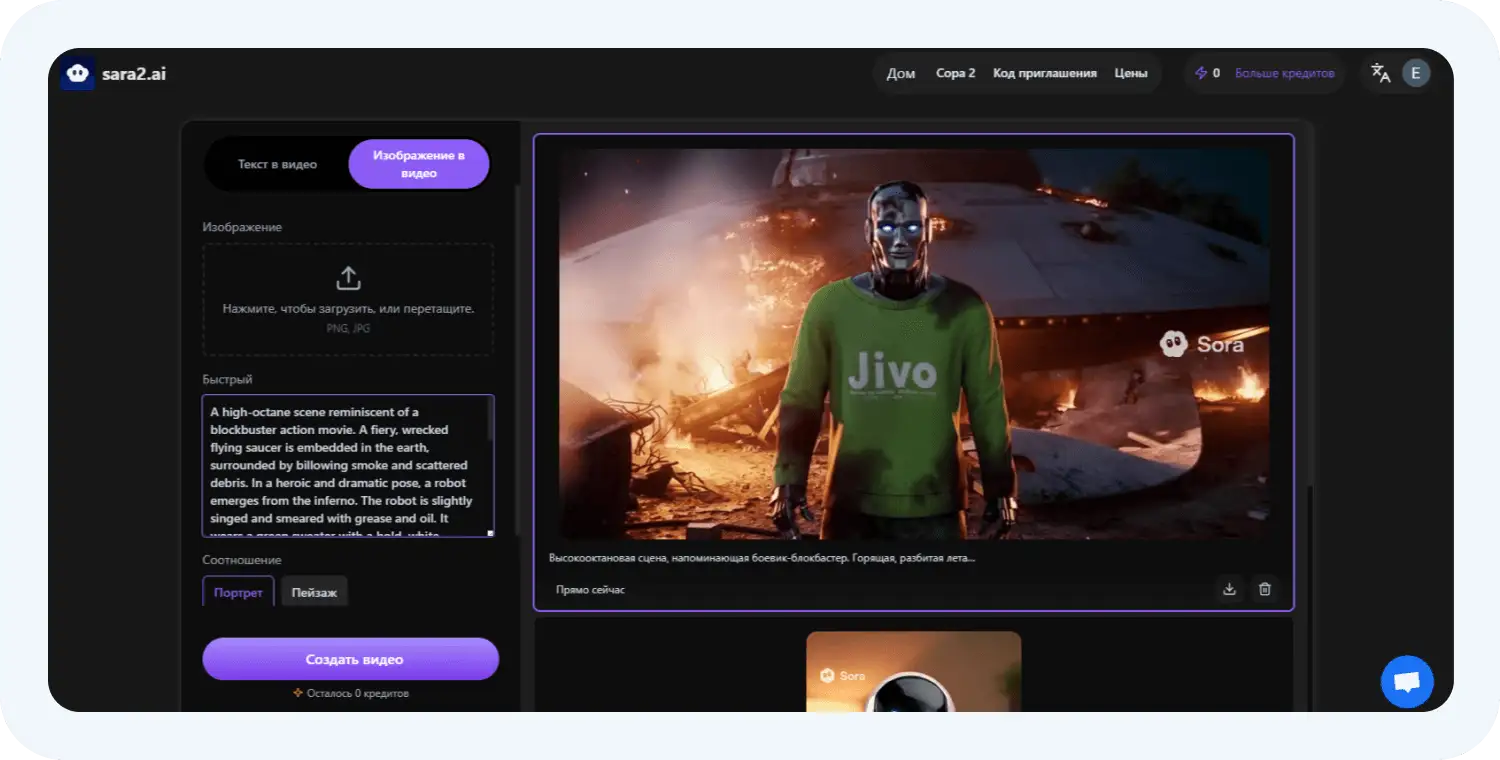Choose the Пейзаж aspect ratio
This screenshot has width=1500, height=760.
point(314,592)
